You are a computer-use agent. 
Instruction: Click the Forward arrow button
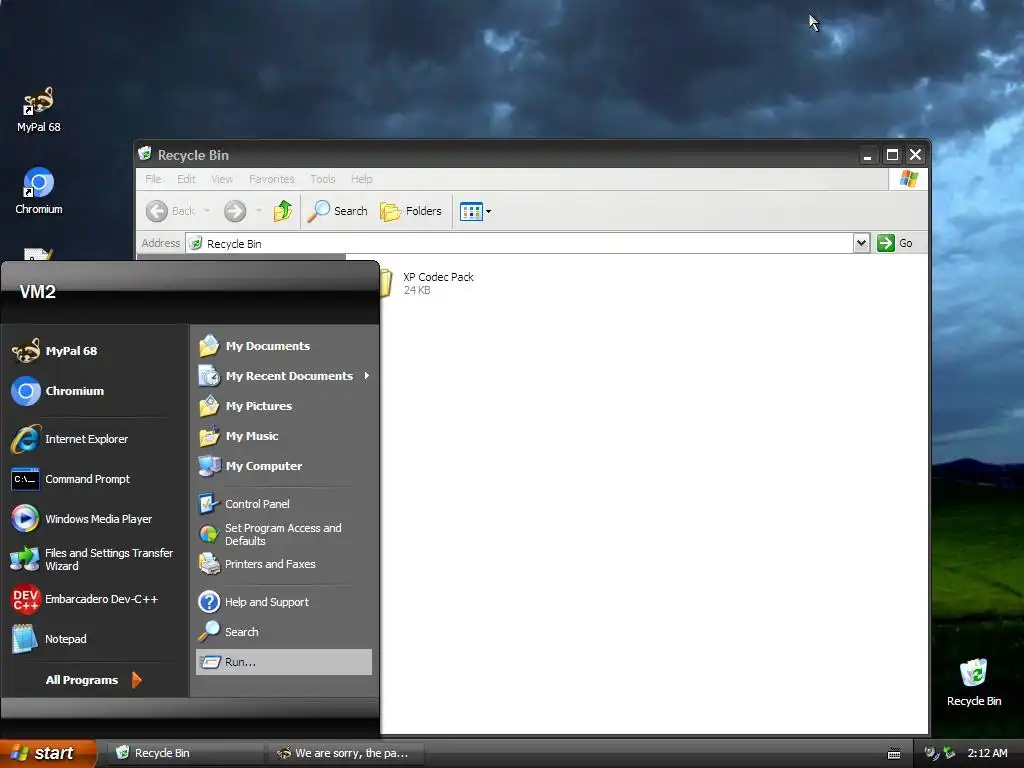tap(235, 211)
